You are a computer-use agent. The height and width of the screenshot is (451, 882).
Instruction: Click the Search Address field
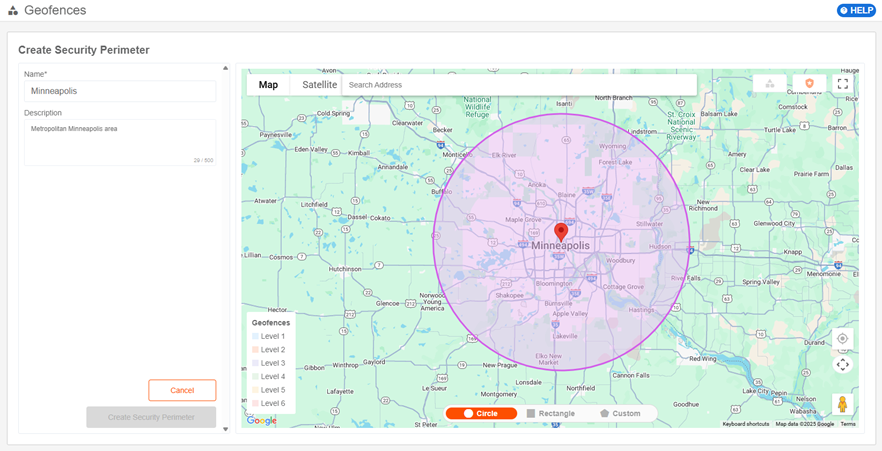click(518, 85)
